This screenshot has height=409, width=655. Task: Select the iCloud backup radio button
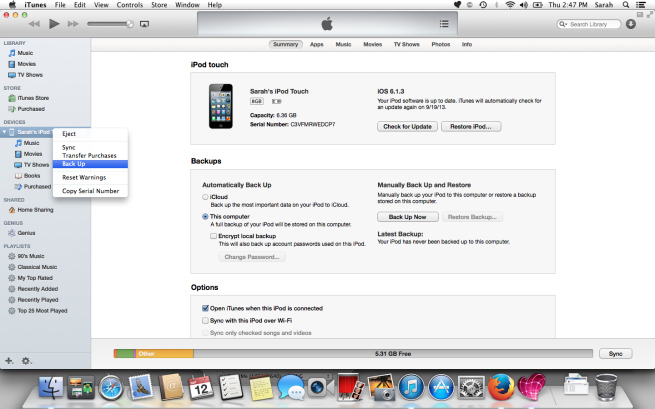click(205, 198)
